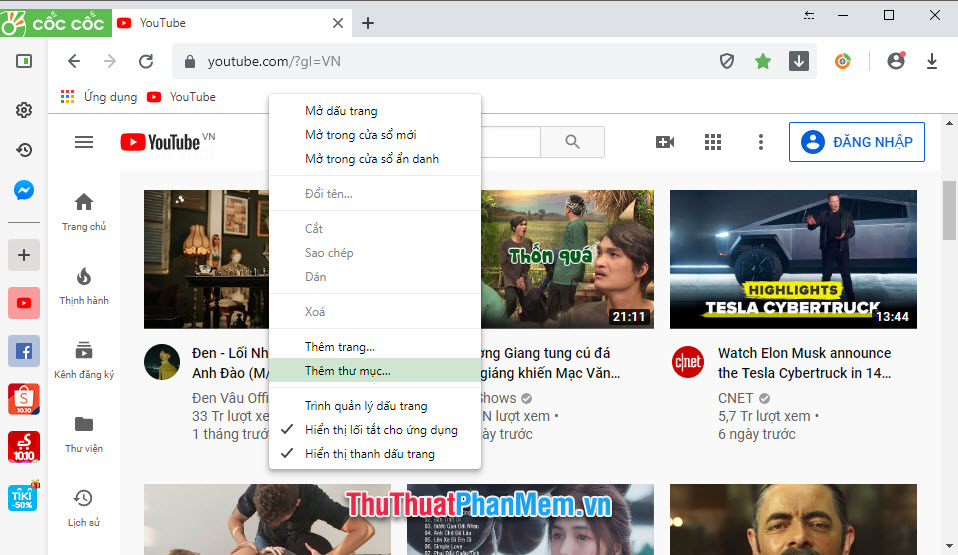Click the tab search arrows icon in title bar

point(809,16)
